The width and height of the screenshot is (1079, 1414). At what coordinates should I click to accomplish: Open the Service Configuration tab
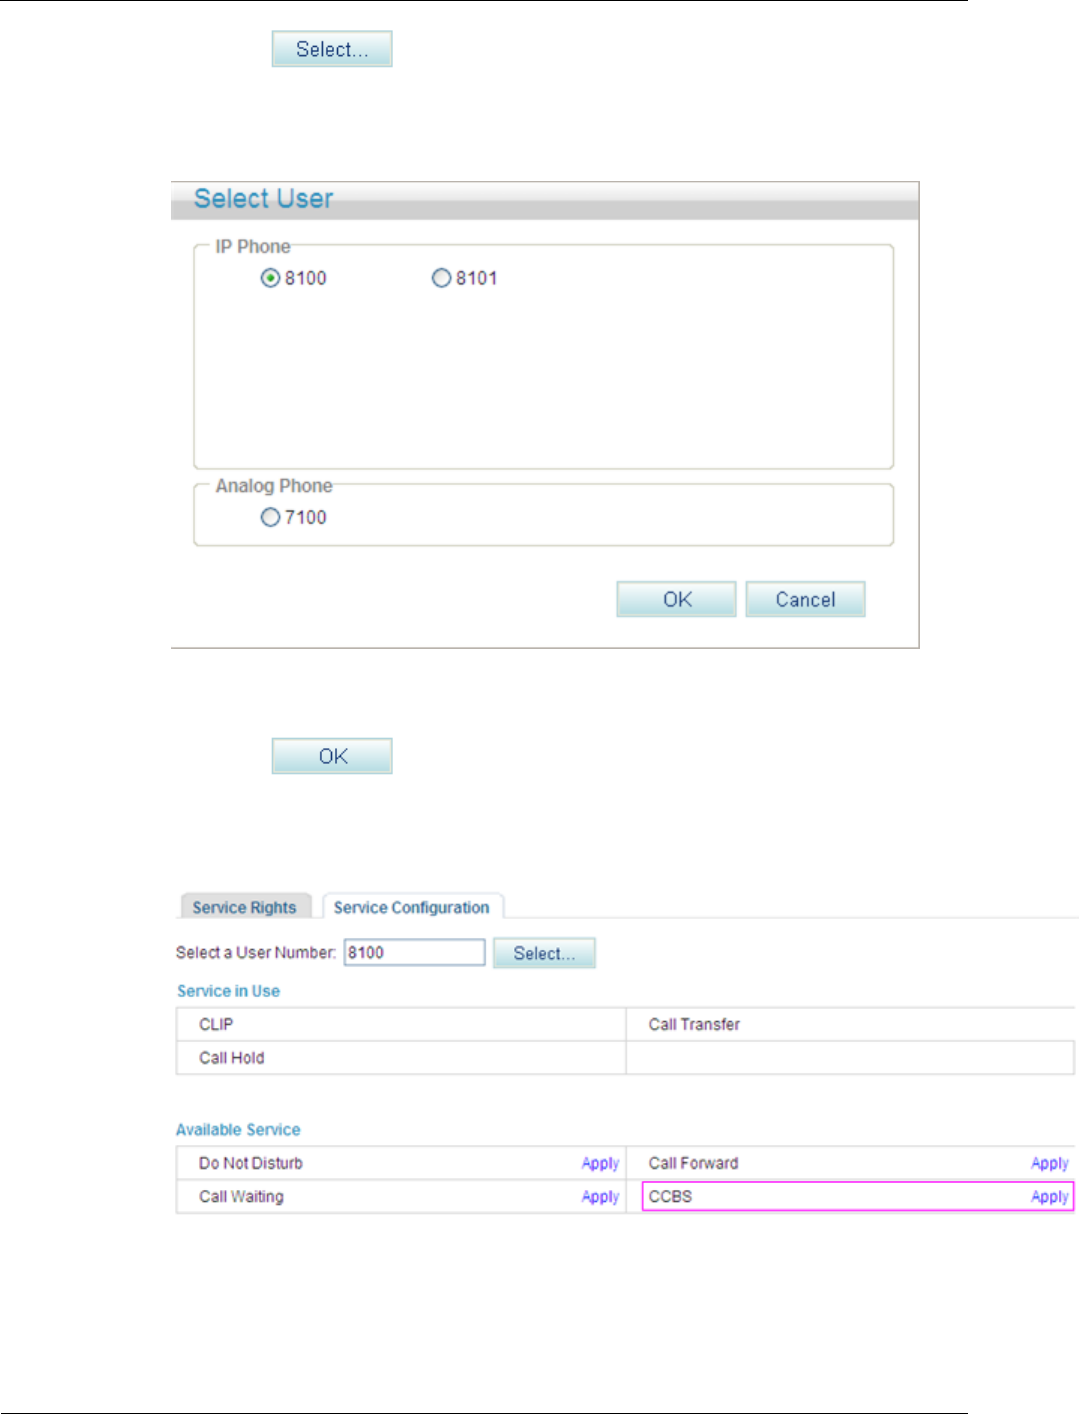click(x=412, y=907)
